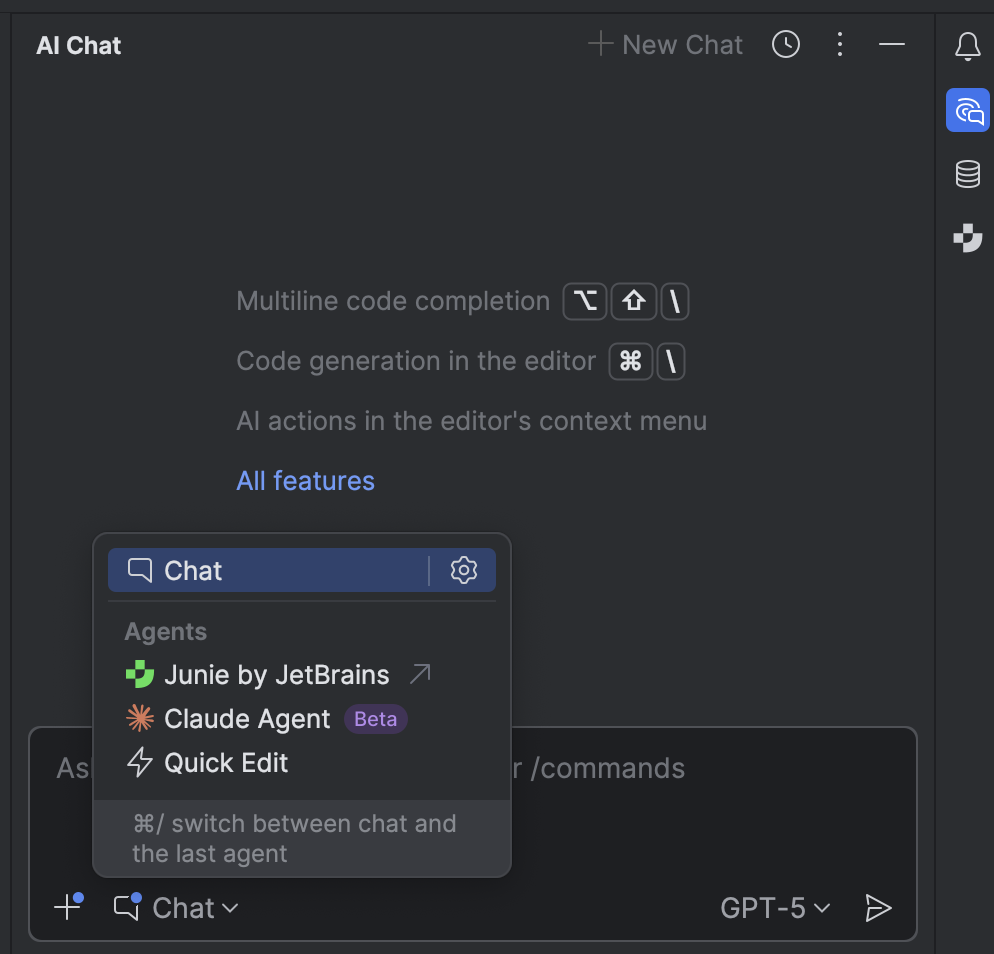The image size is (994, 954).
Task: Open the Notifications bell panel
Action: tap(967, 47)
